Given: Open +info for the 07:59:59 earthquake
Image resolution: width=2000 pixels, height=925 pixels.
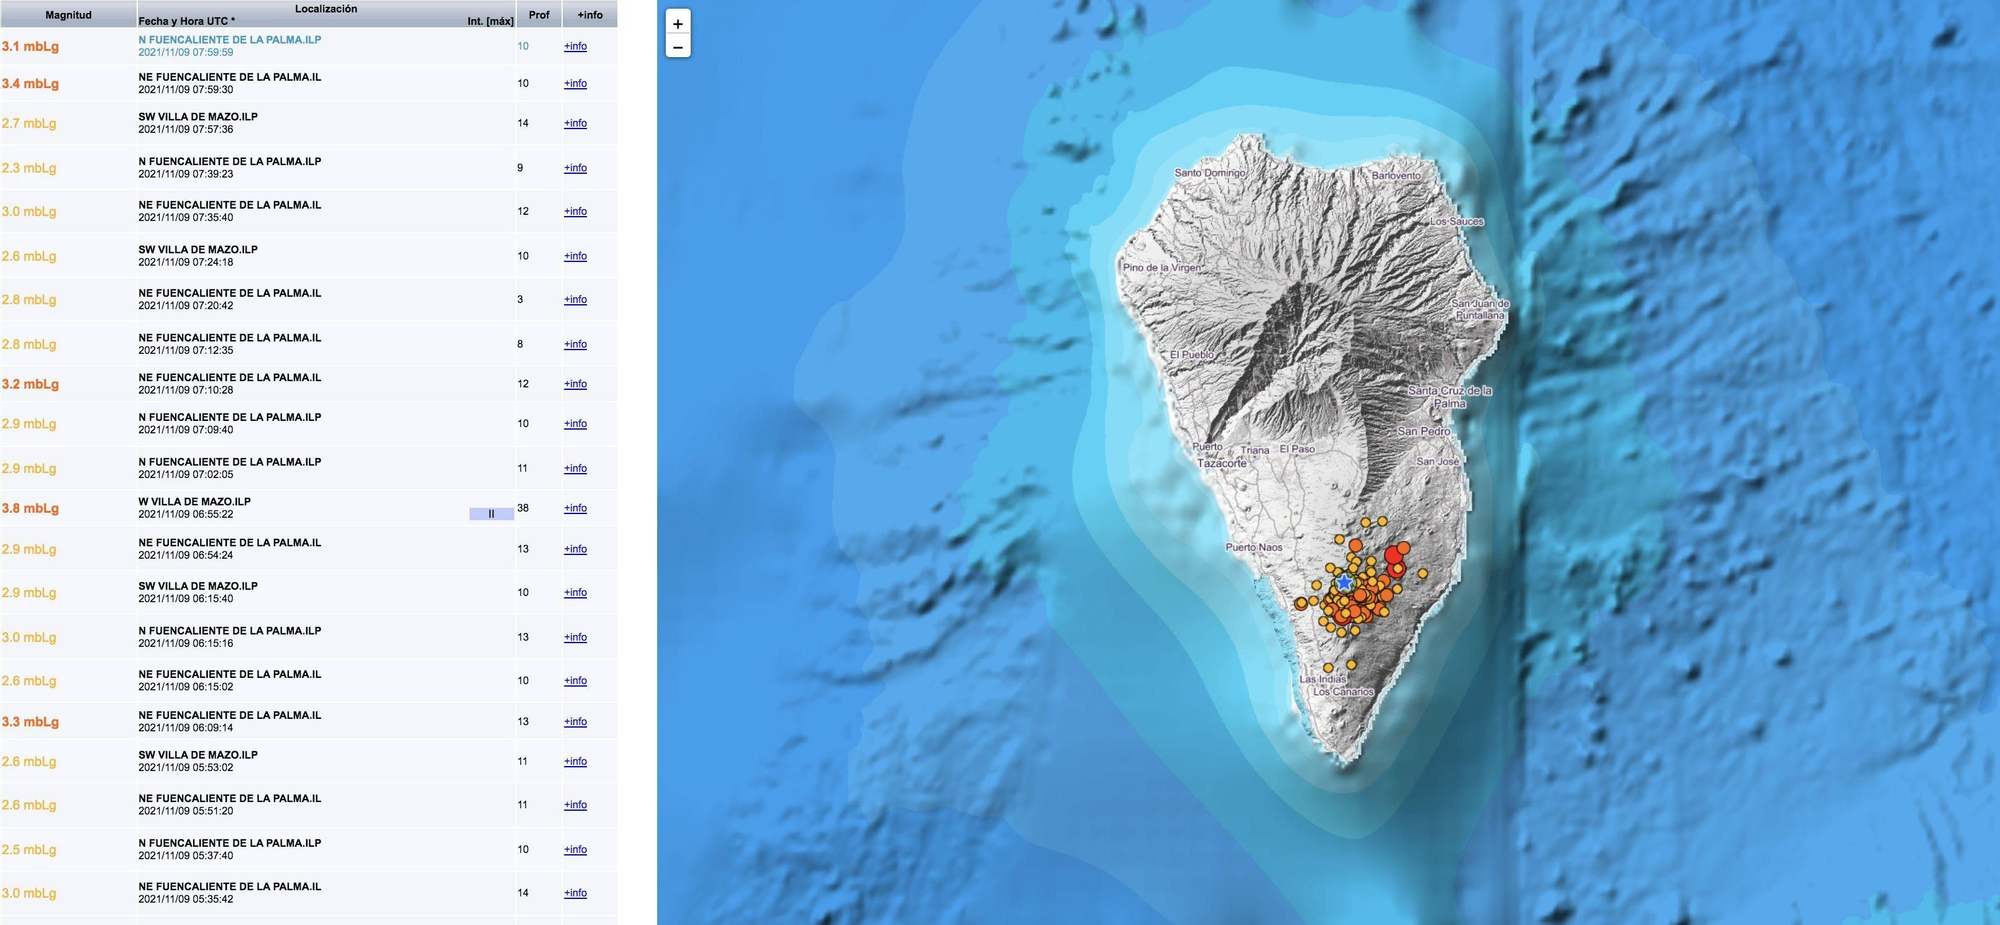Looking at the screenshot, I should 575,46.
